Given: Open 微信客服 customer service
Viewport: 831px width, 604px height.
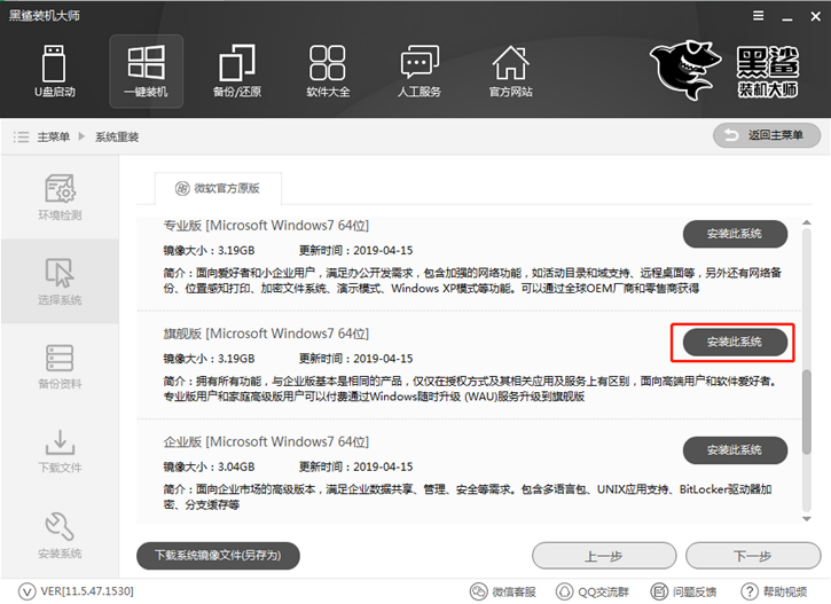Looking at the screenshot, I should tap(505, 590).
